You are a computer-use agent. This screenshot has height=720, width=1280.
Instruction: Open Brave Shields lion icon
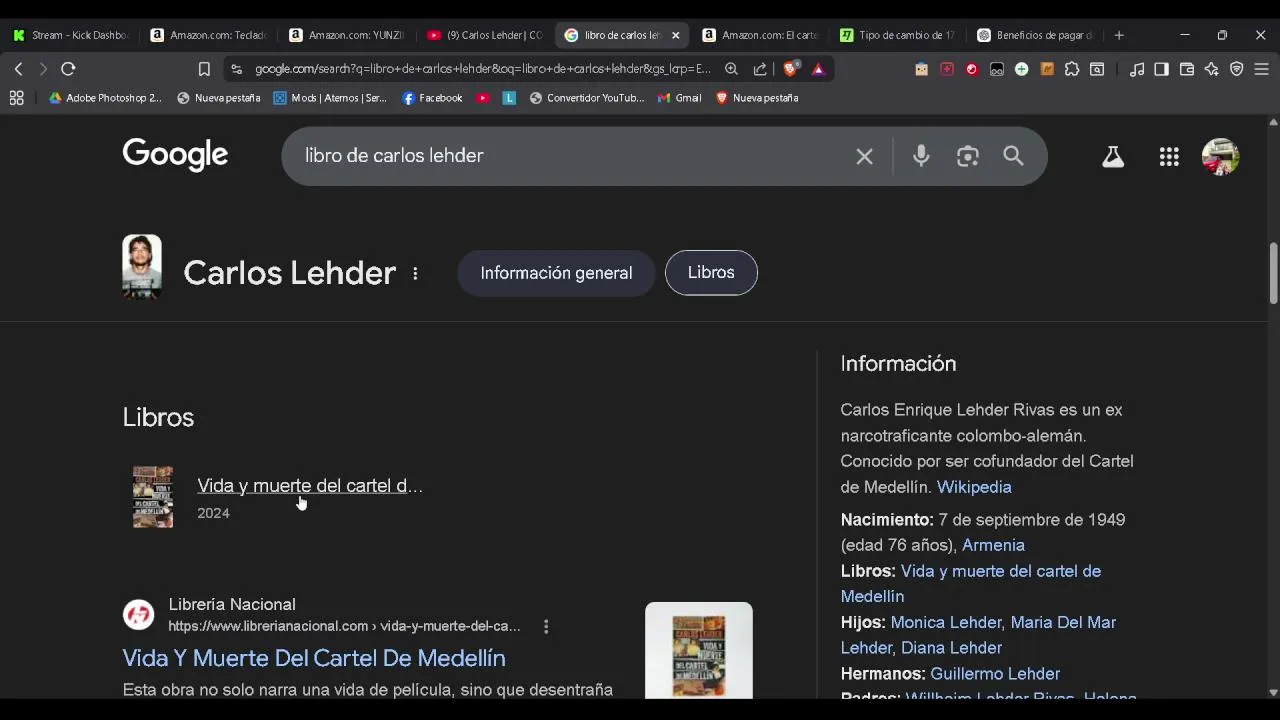coord(790,69)
